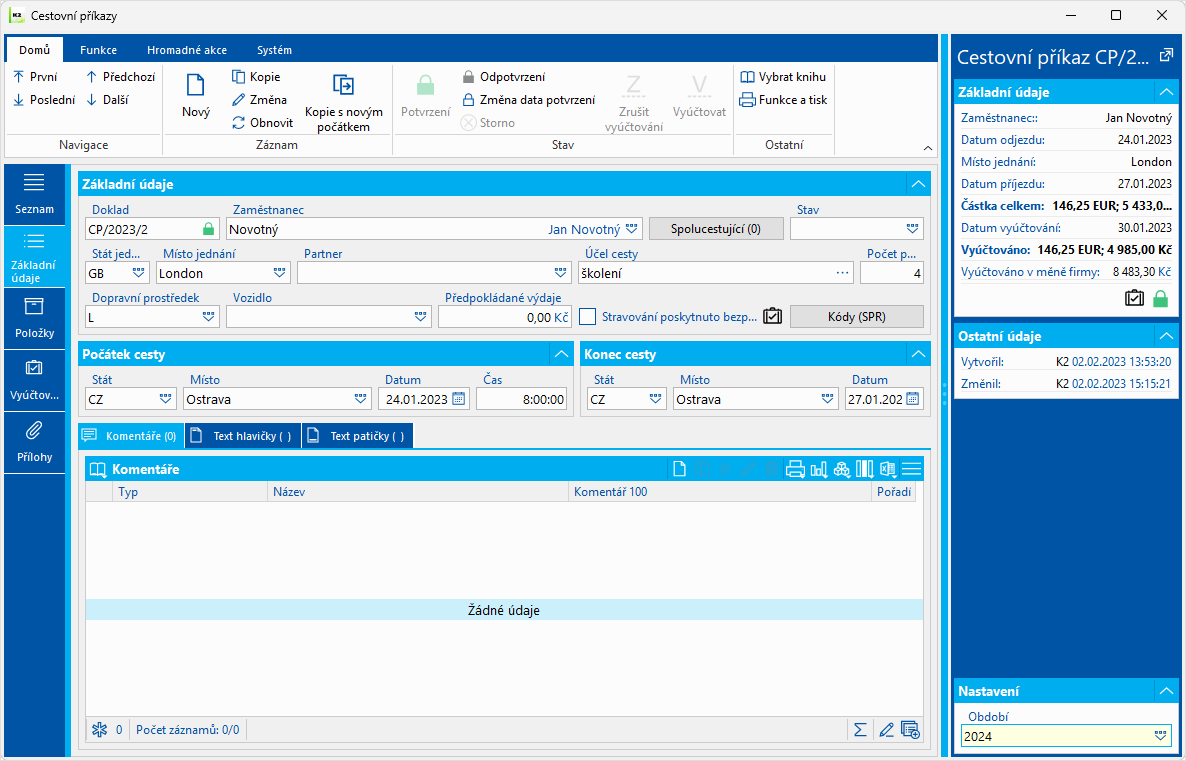Viewport: 1186px width, 761px height.
Task: Click the pencil icon in Komentáře footer
Action: coord(886,730)
